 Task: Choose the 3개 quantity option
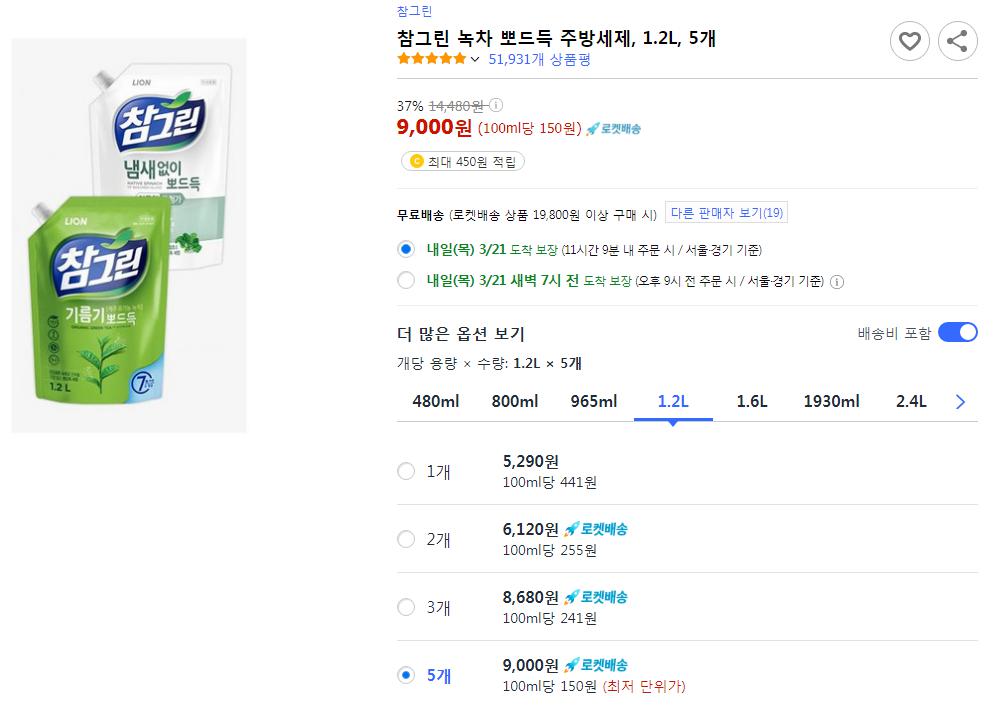pyautogui.click(x=406, y=607)
